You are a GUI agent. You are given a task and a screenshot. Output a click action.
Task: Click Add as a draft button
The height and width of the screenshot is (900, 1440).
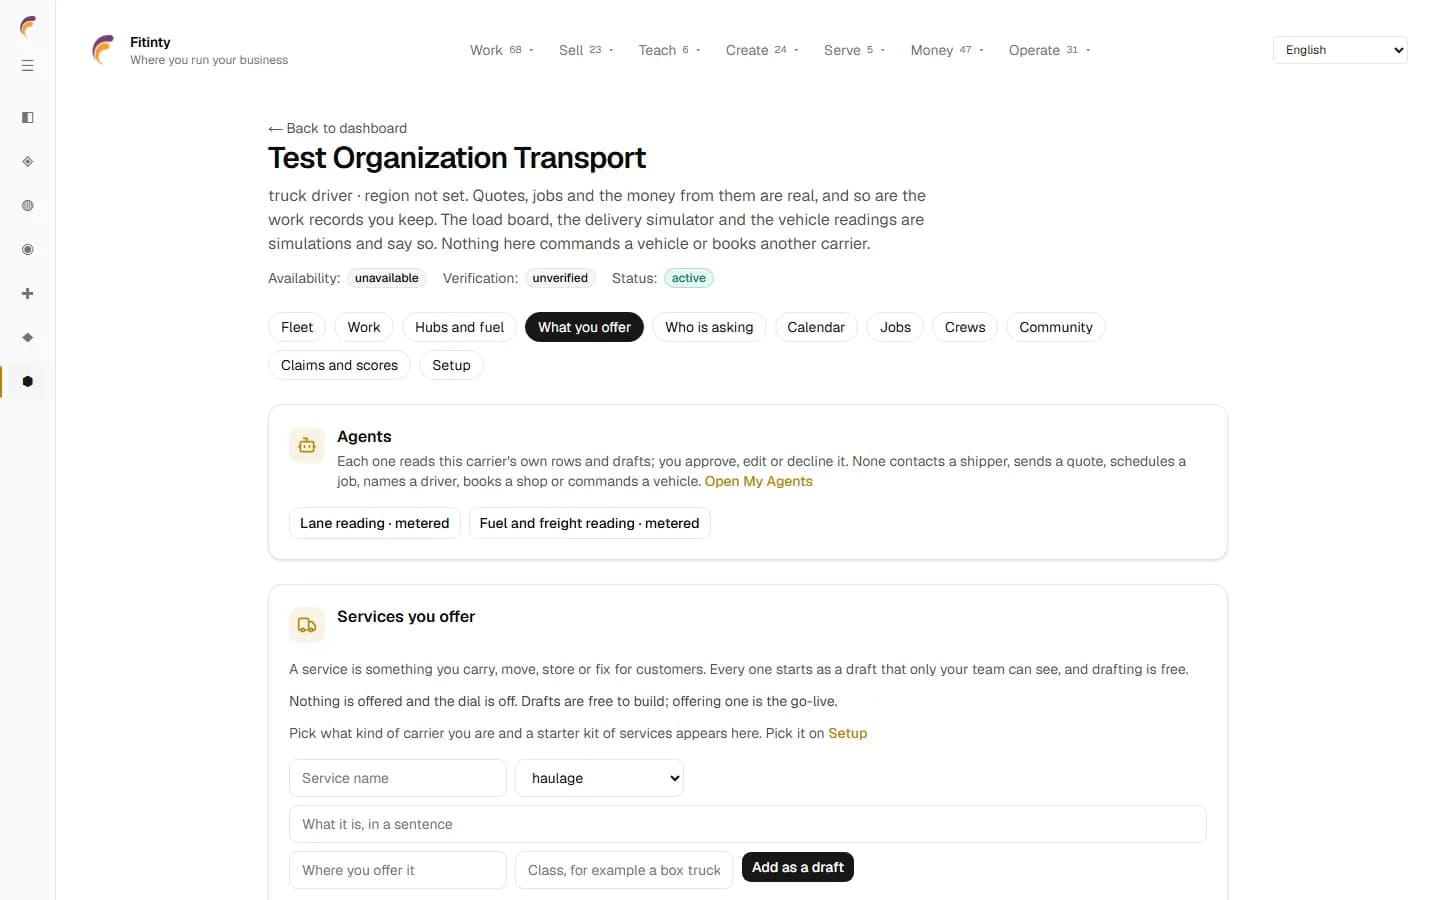tap(798, 867)
